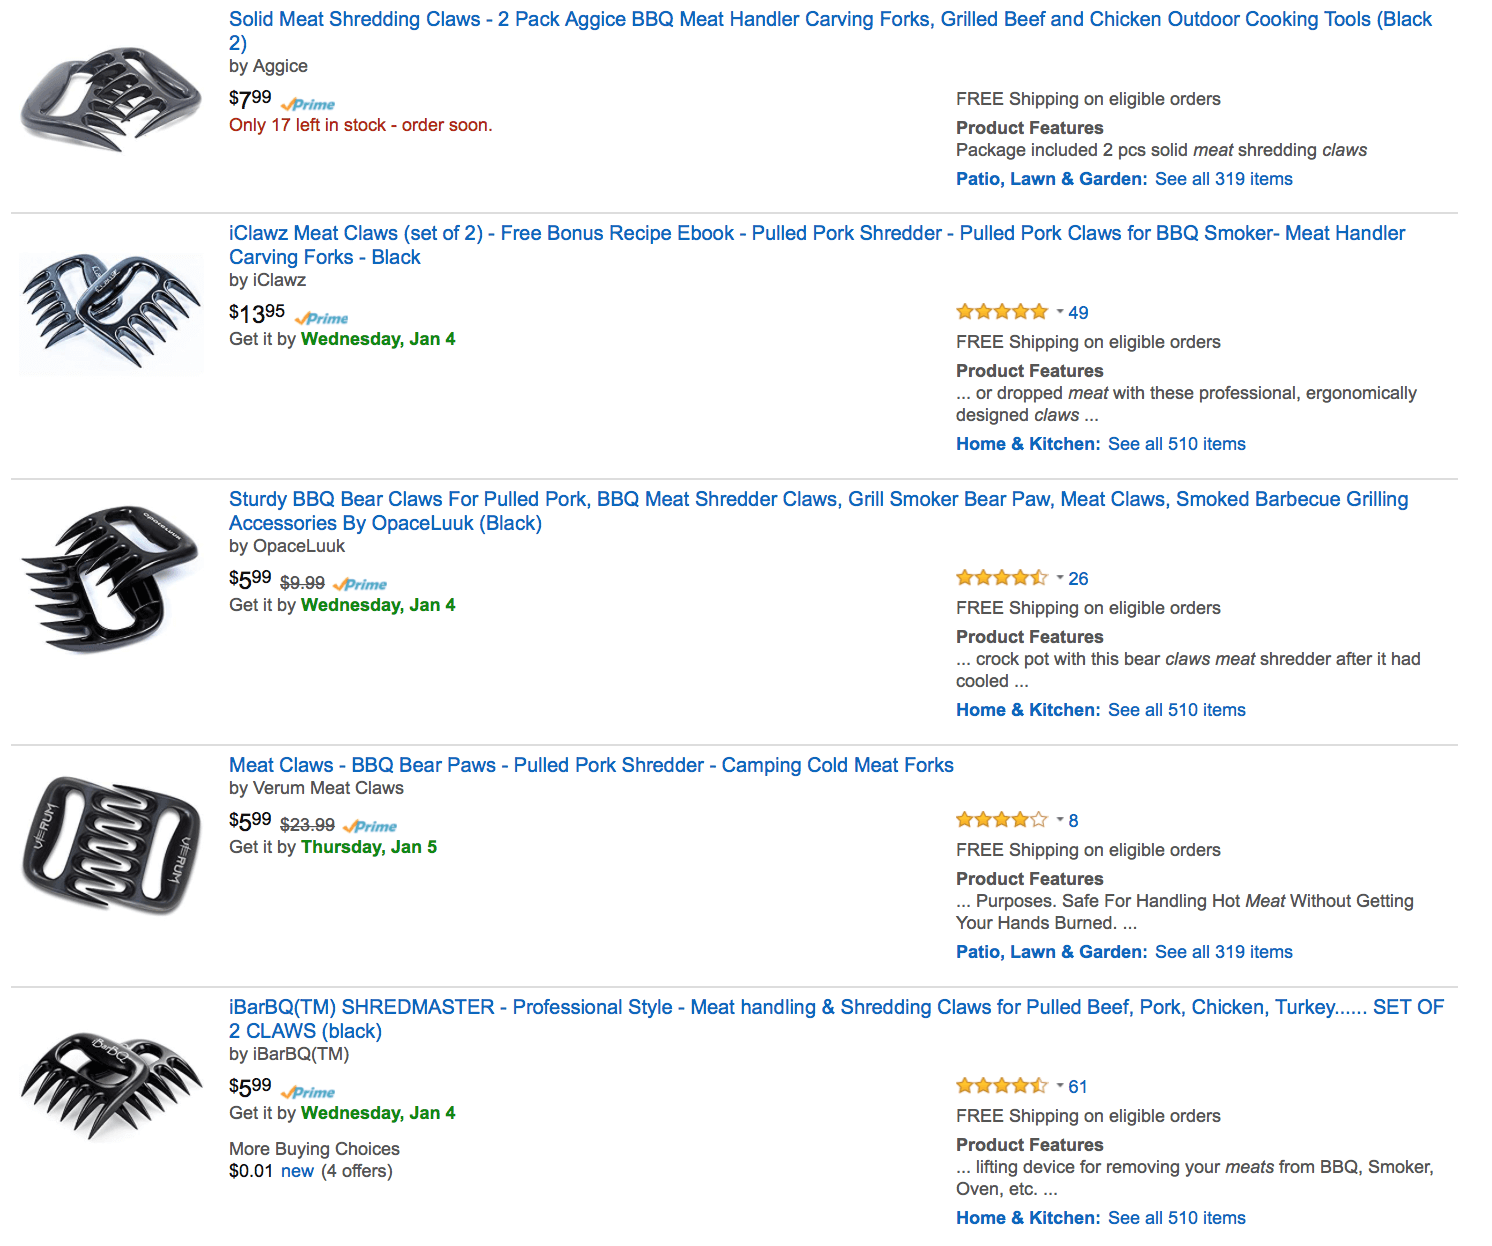Open the iBarBQ SHREDMASTER product title
This screenshot has width=1492, height=1246.
[x=700, y=1007]
